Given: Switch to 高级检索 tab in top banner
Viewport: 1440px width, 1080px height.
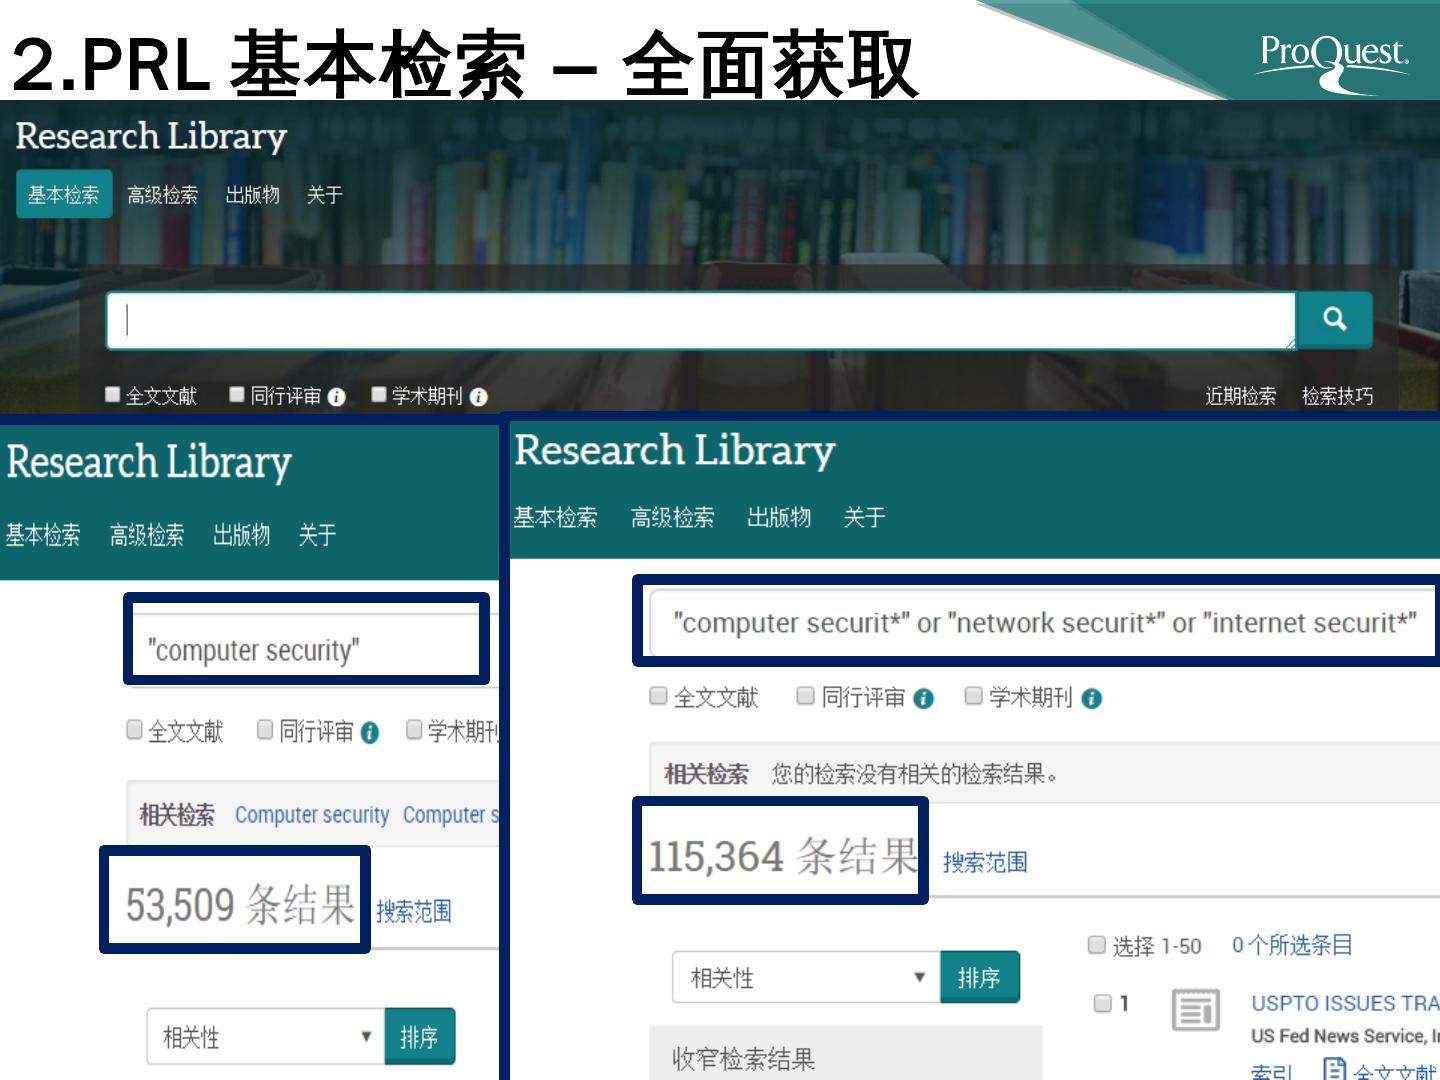Looking at the screenshot, I should point(162,195).
